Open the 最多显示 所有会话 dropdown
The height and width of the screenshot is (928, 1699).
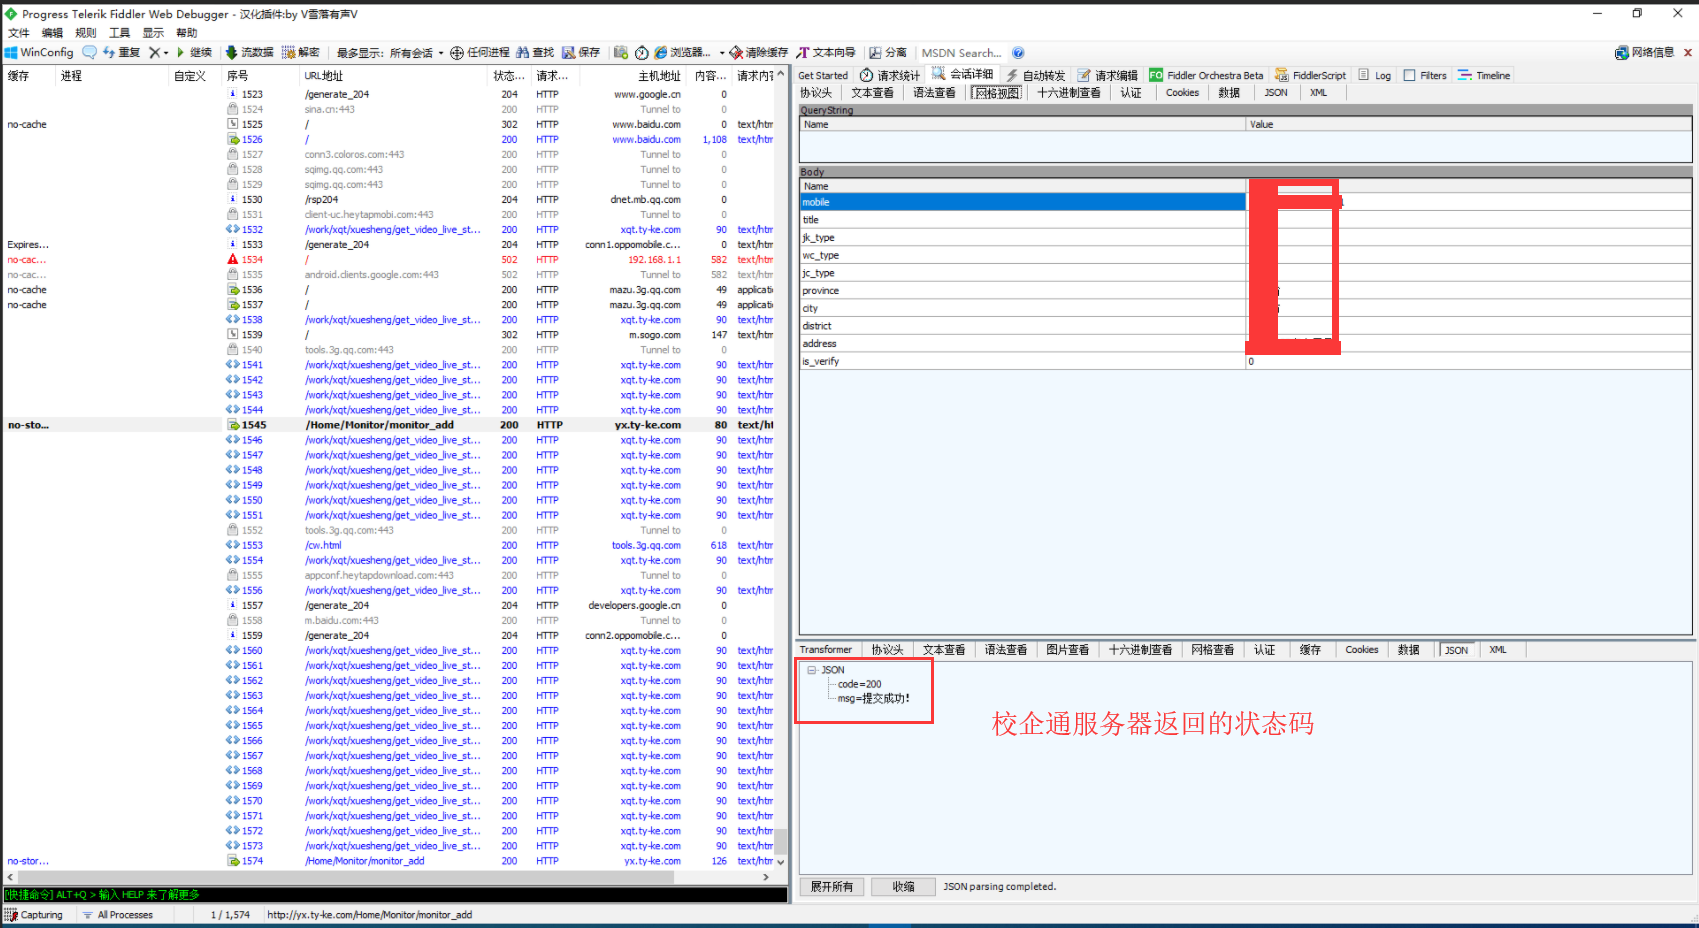coord(390,53)
